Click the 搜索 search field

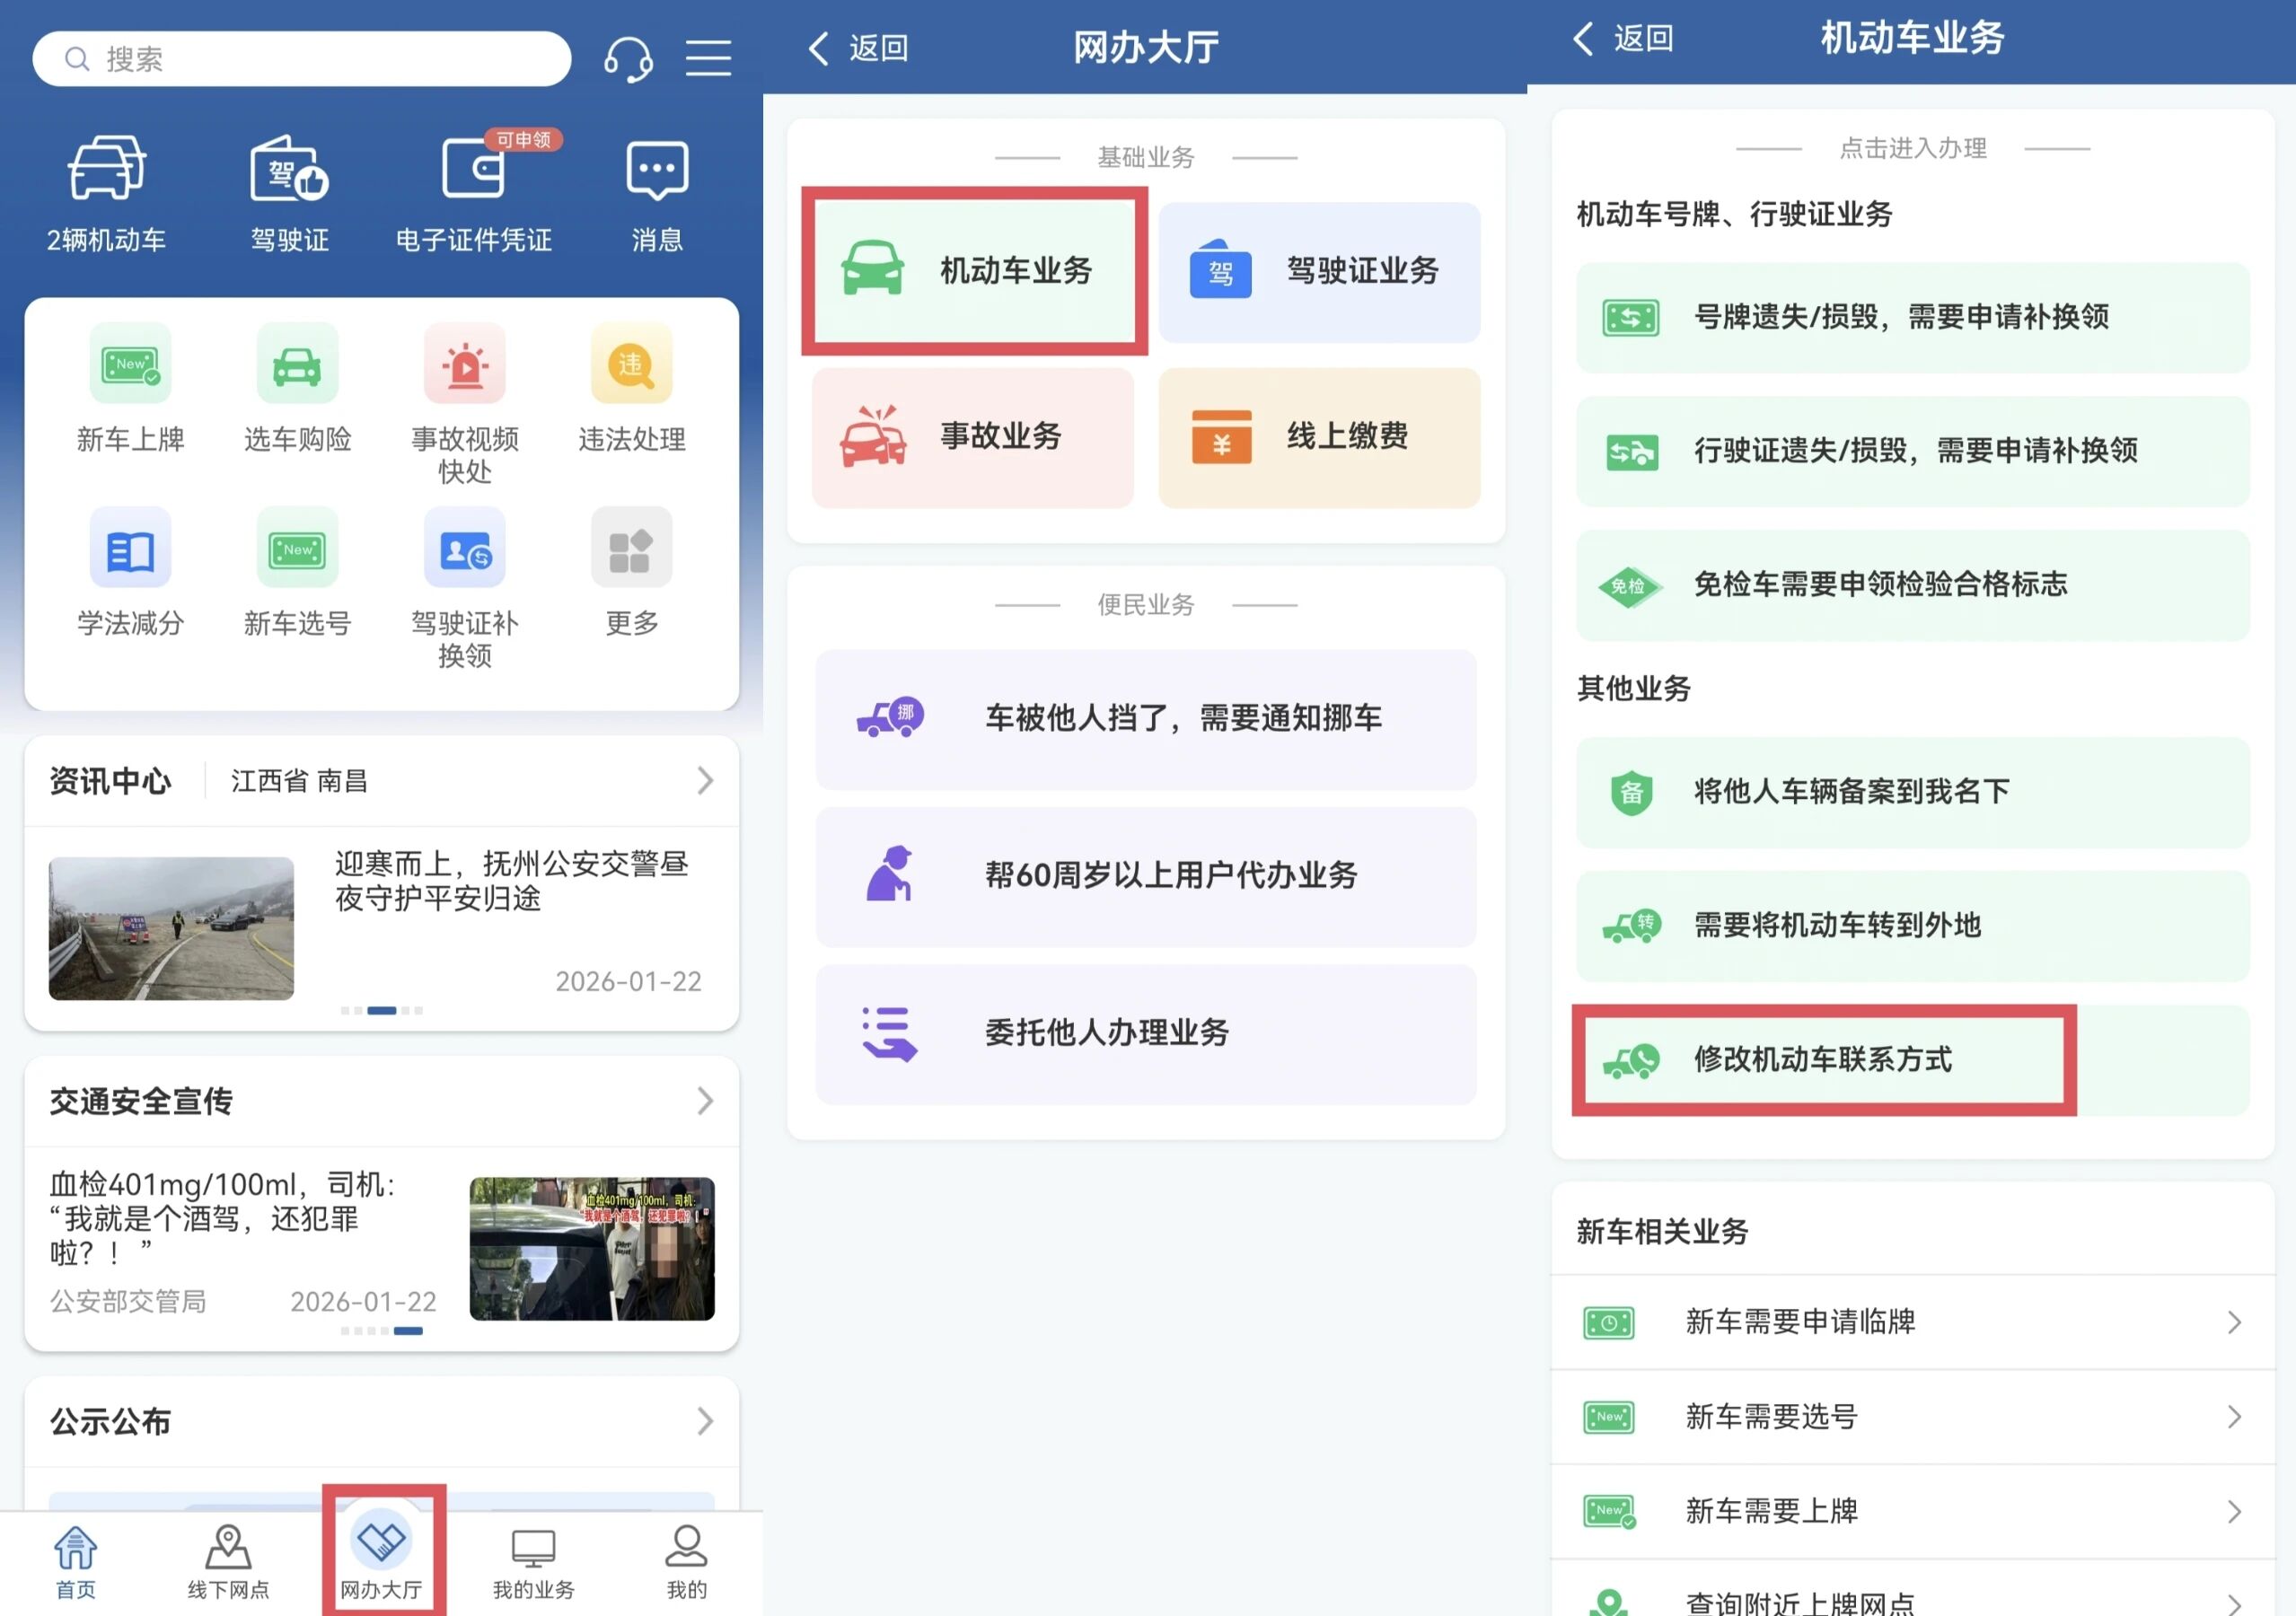(300, 59)
